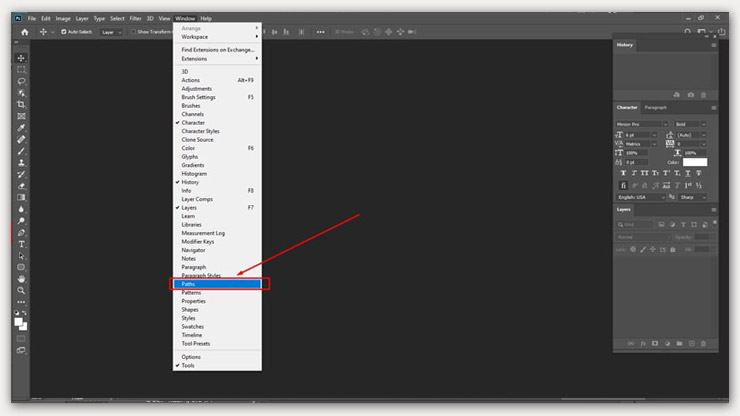The image size is (740, 416).
Task: Select the Zoom tool
Action: [21, 291]
